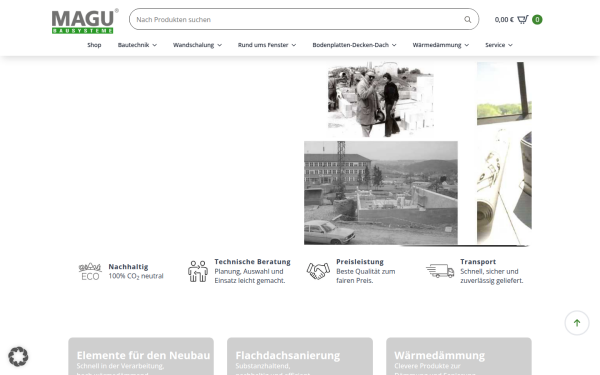This screenshot has height=375, width=600.
Task: Click the 0,00 € cart total
Action: click(x=504, y=20)
